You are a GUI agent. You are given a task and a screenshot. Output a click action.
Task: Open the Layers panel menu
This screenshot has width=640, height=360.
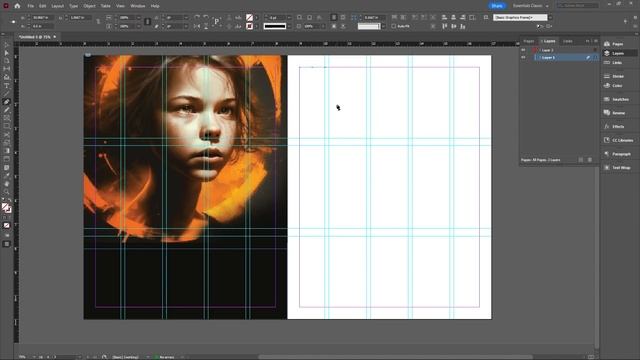point(596,41)
